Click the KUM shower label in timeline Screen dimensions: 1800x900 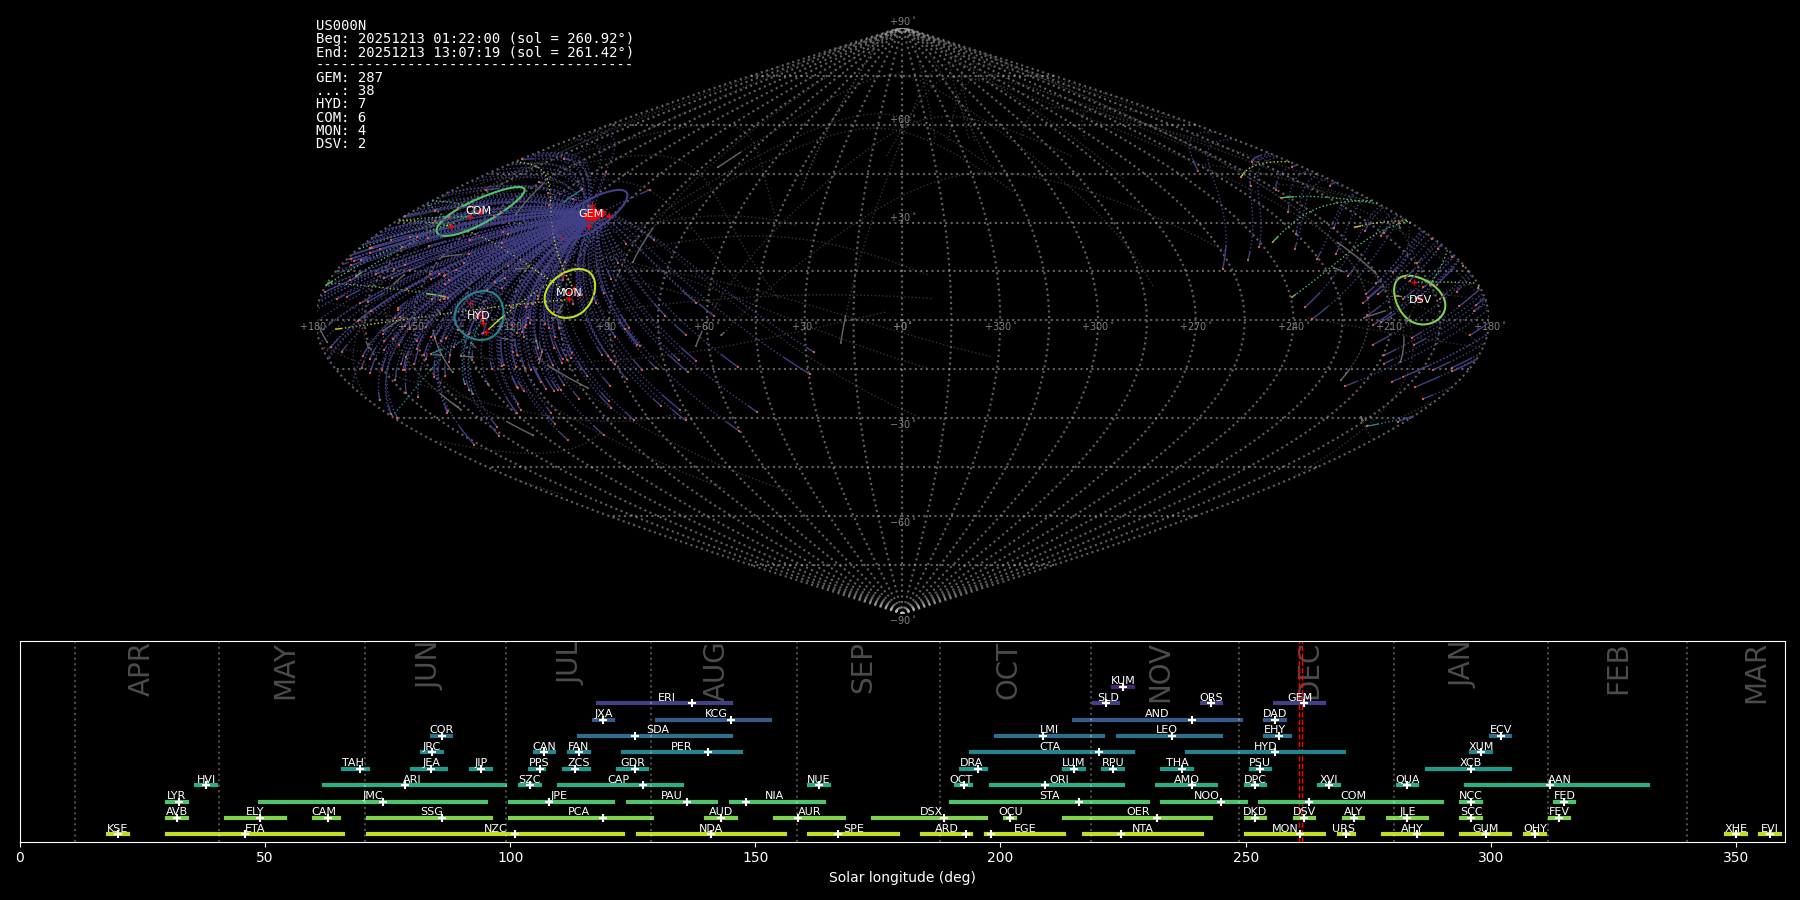1123,681
